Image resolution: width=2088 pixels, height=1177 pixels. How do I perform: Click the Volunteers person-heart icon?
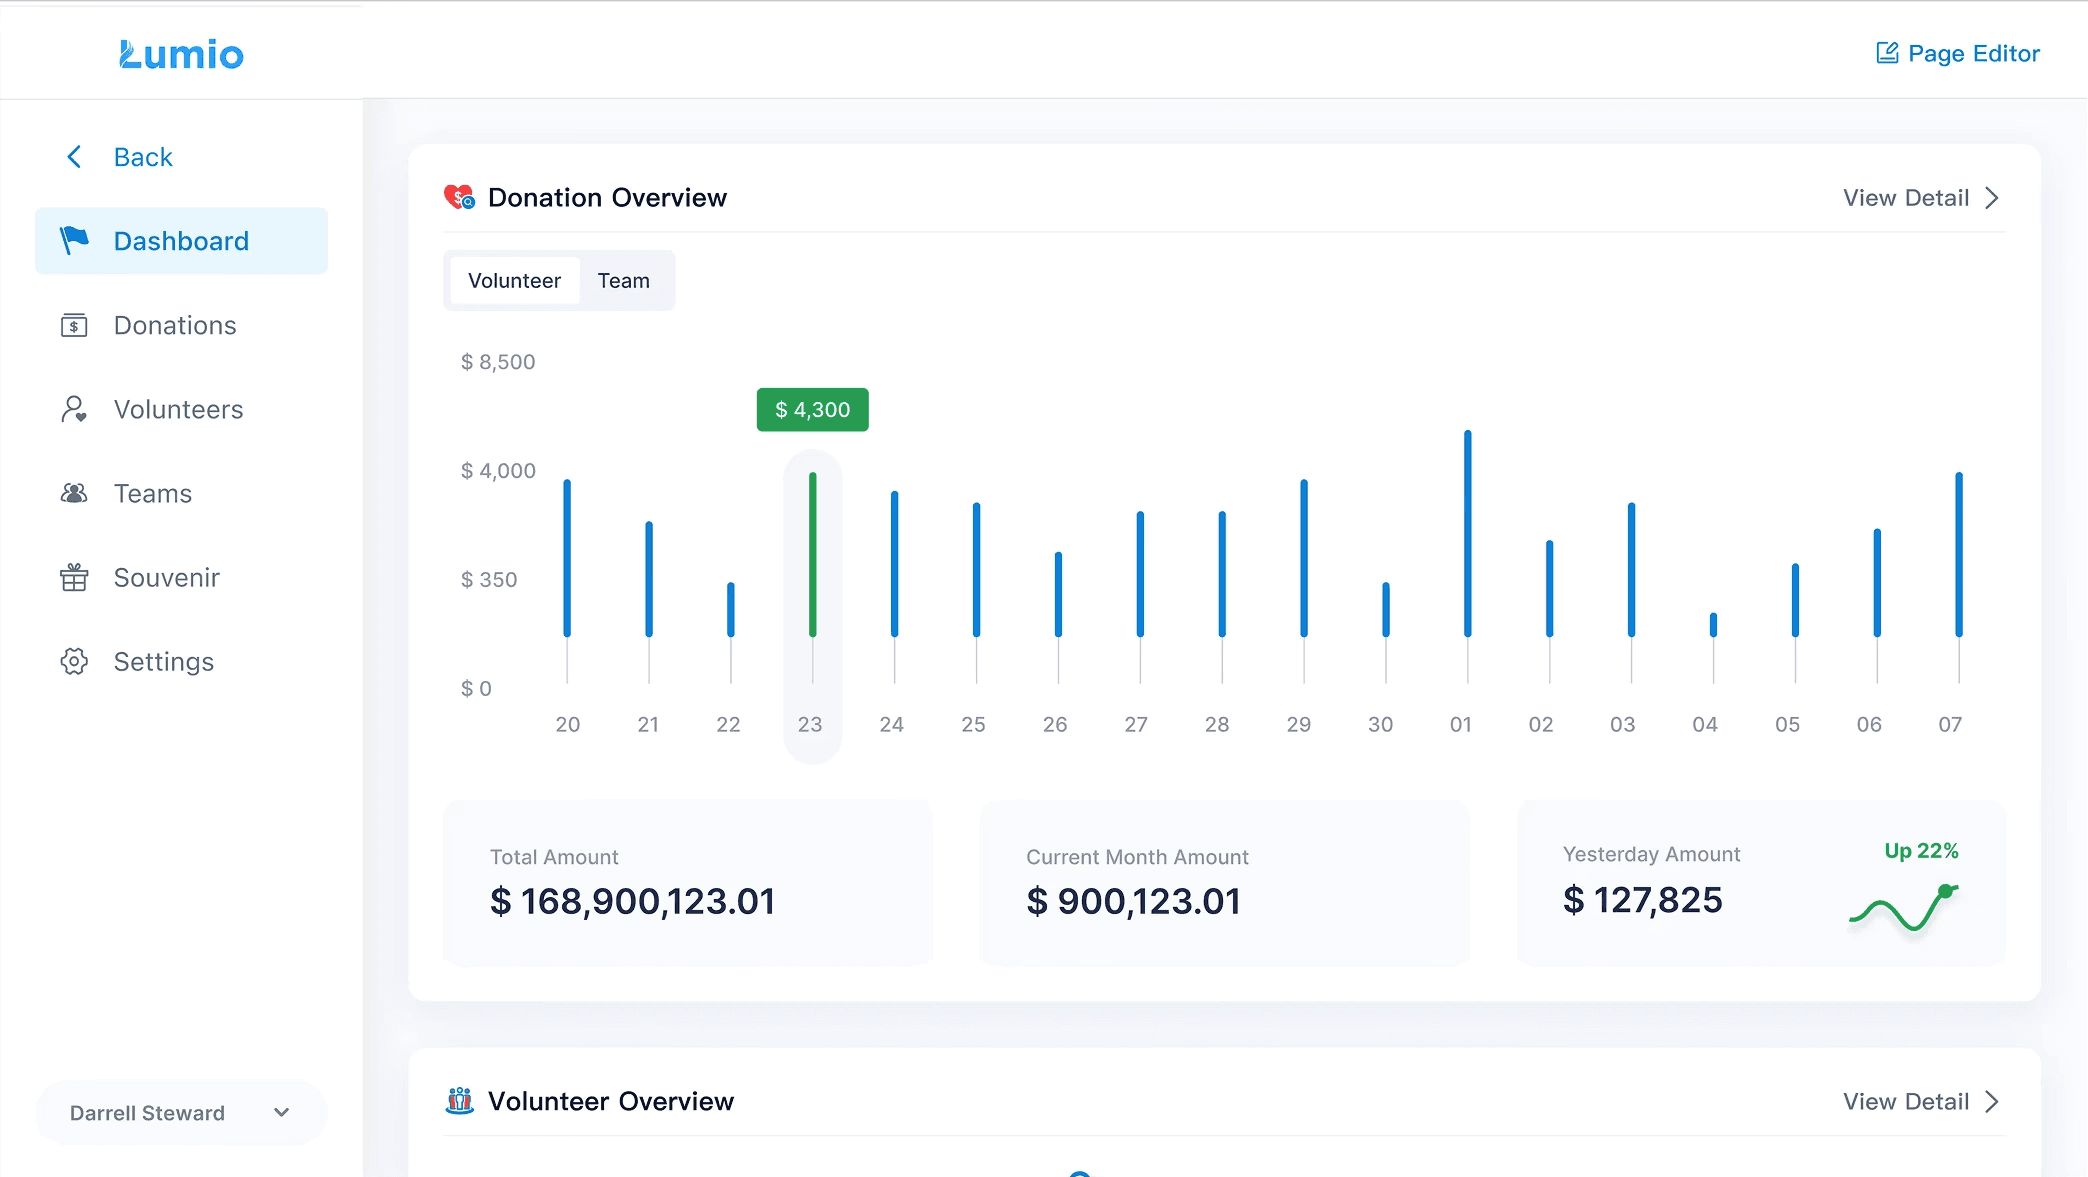(74, 409)
